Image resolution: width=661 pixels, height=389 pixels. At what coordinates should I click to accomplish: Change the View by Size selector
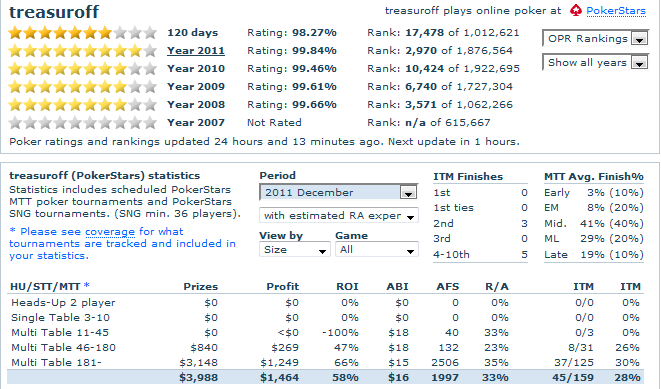pos(295,249)
